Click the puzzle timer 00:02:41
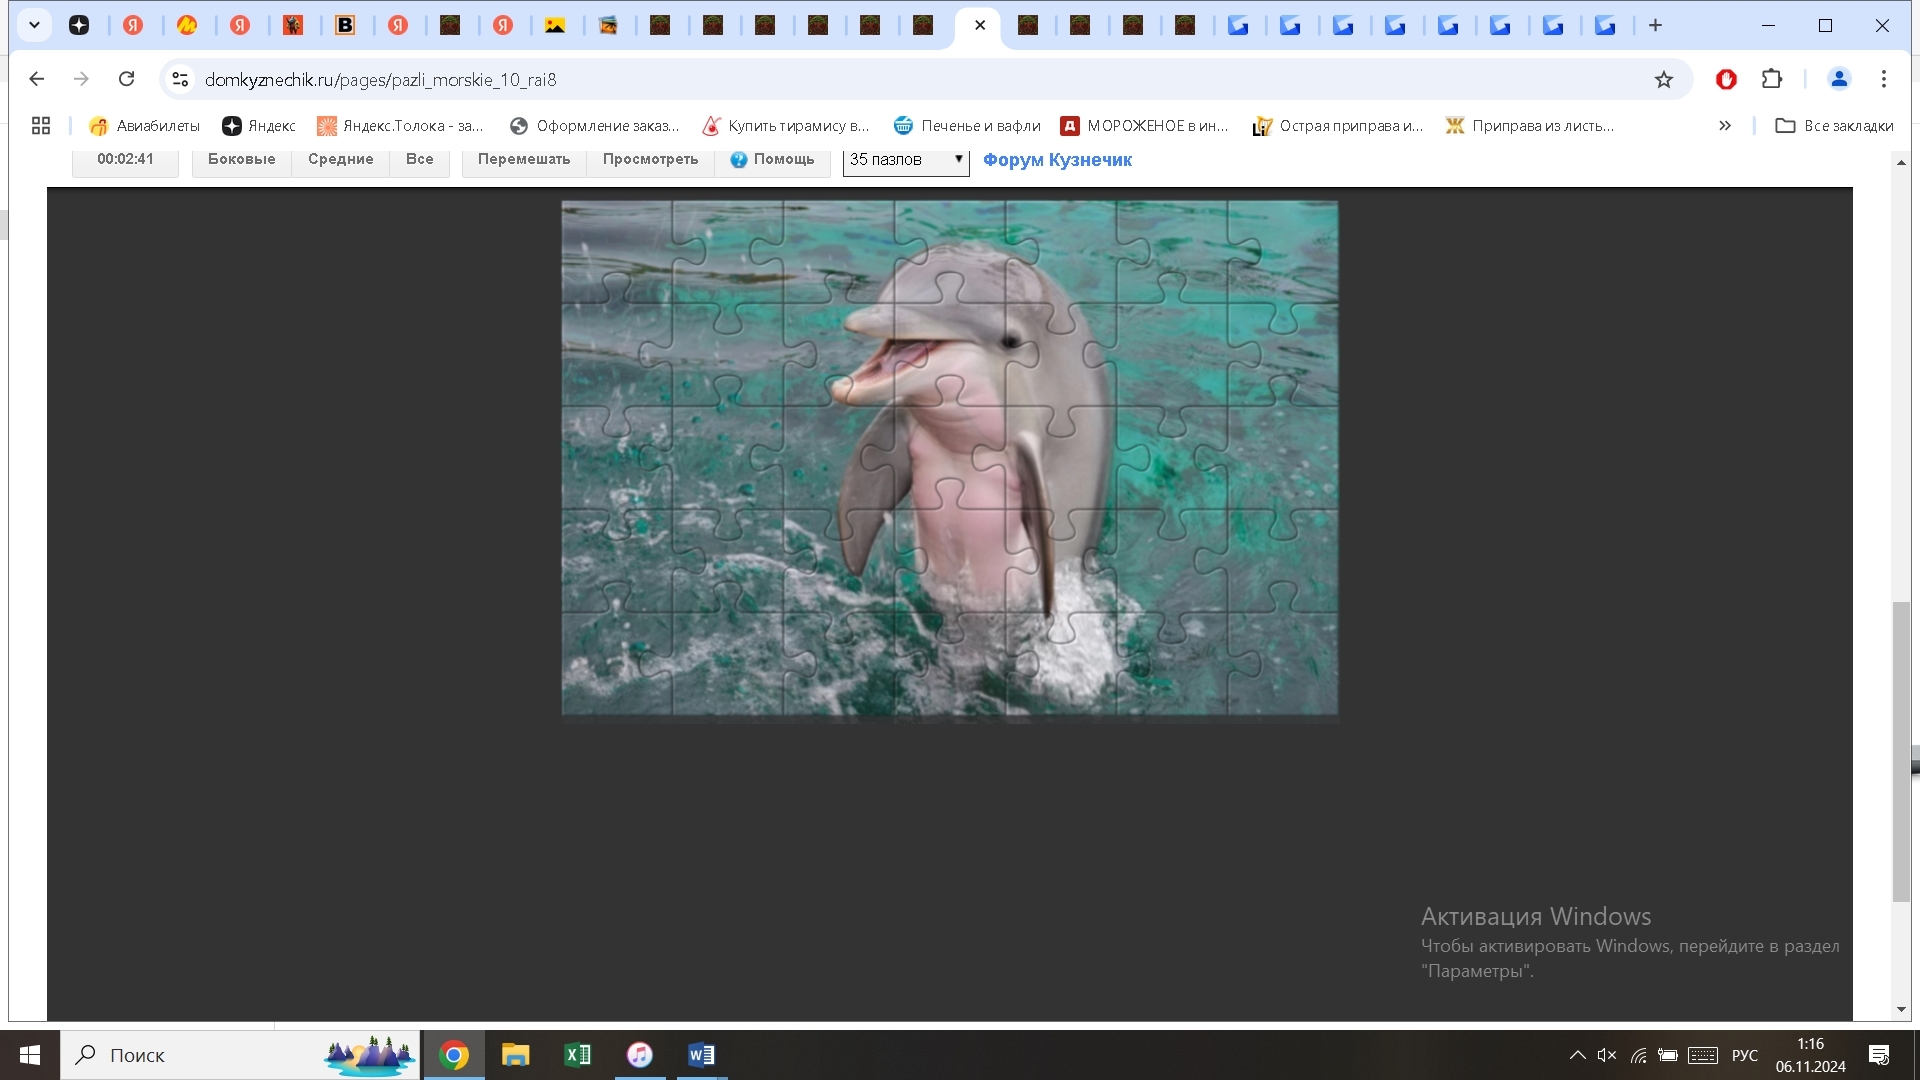1920x1080 pixels. coord(125,159)
